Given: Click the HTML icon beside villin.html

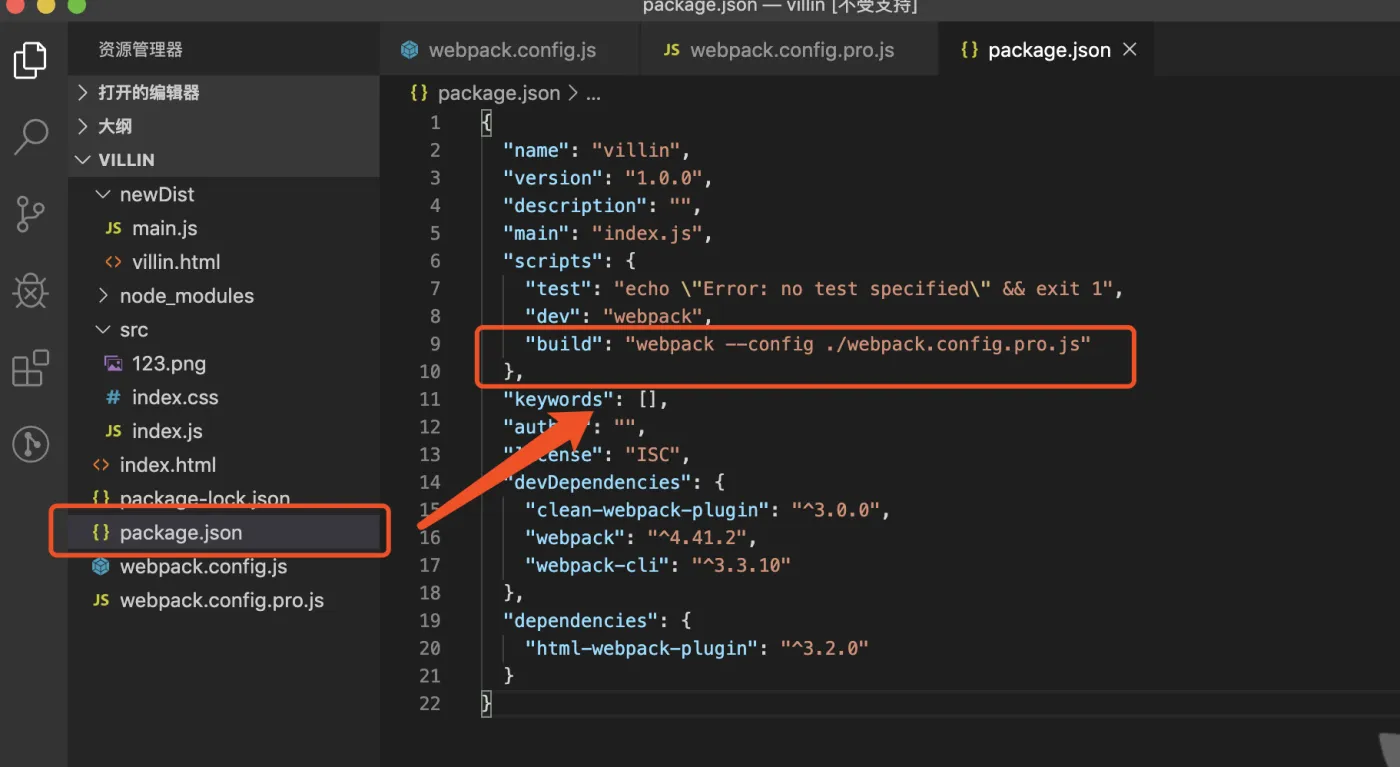Looking at the screenshot, I should [x=113, y=262].
